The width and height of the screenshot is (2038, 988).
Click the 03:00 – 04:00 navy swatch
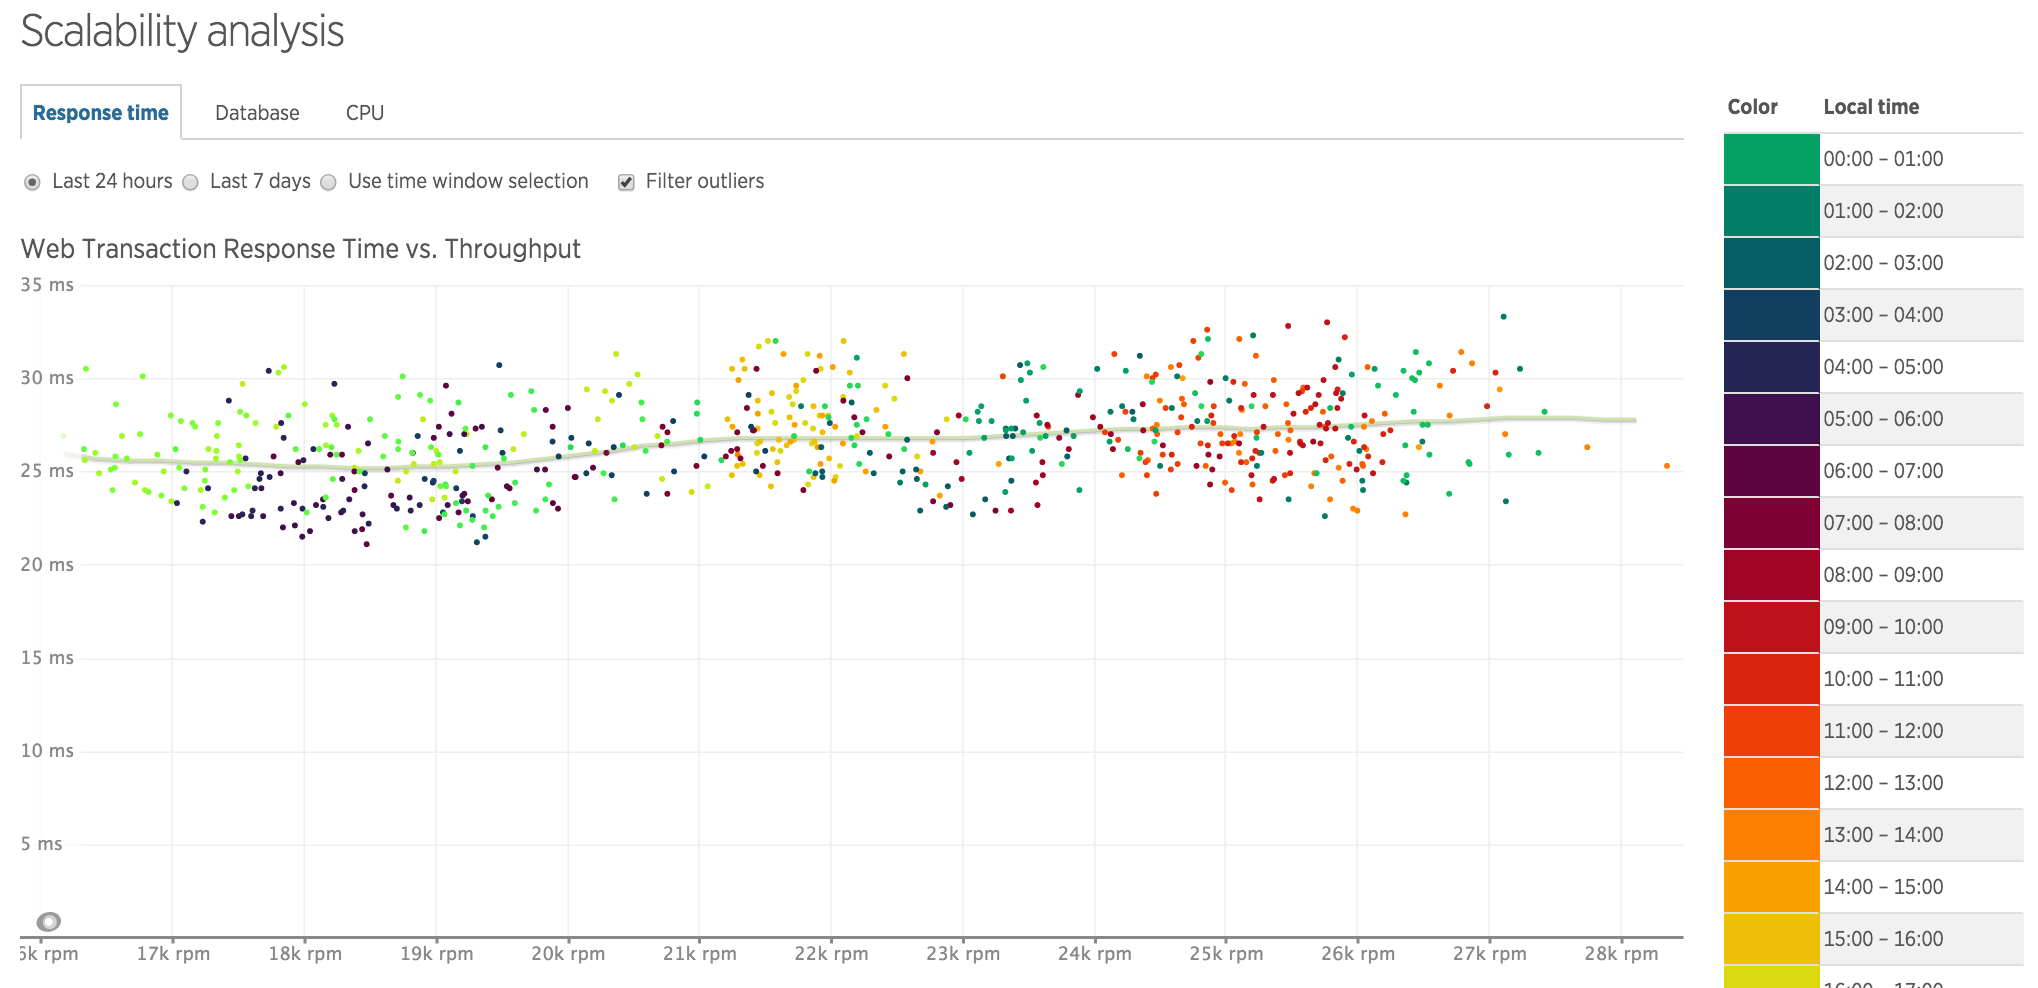[1771, 315]
